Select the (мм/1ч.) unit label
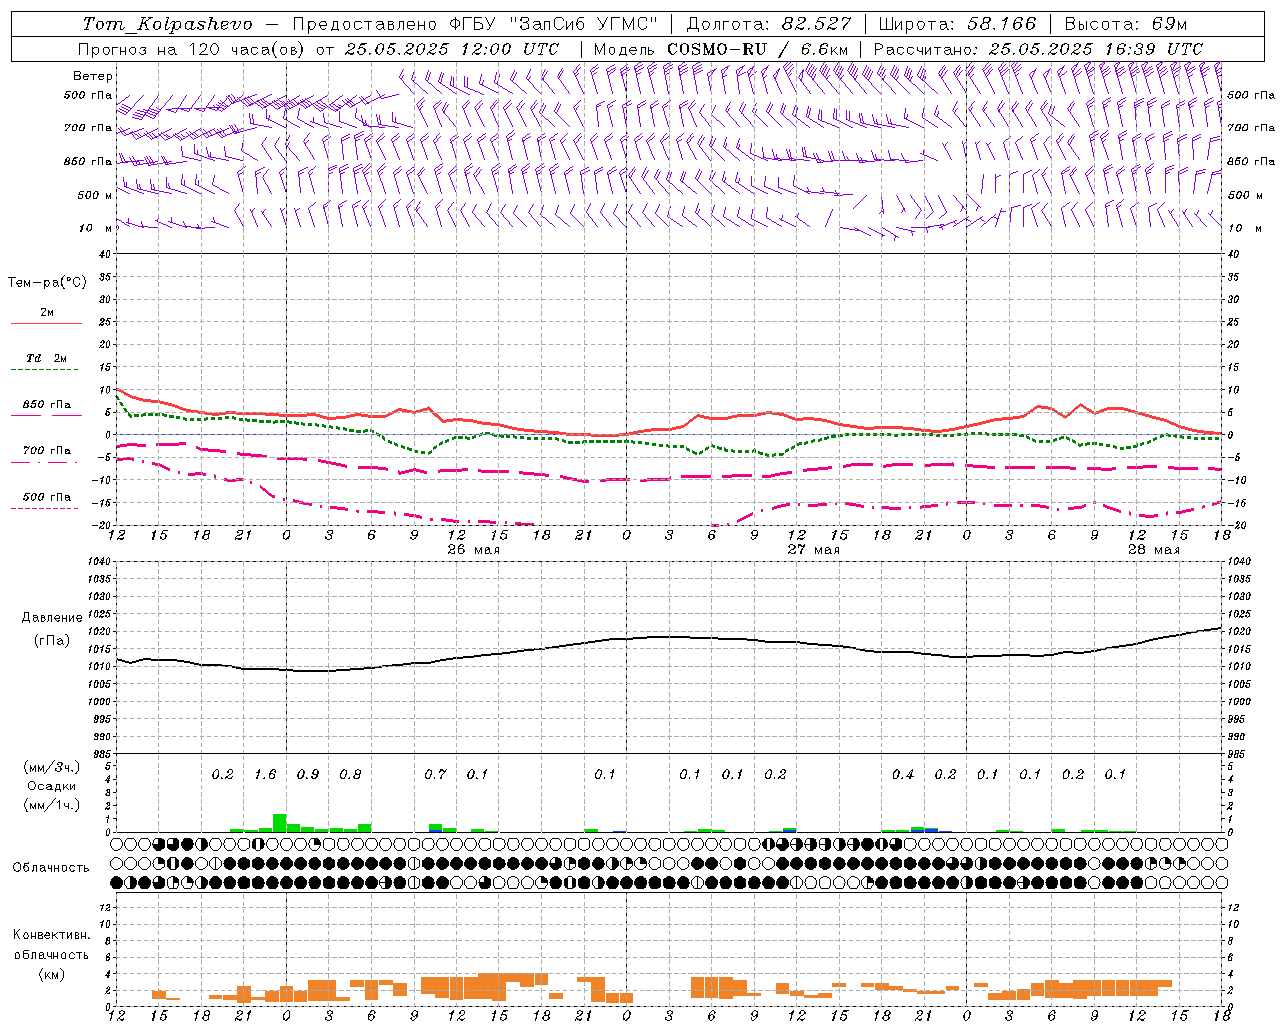1280x1024 pixels. [52, 806]
